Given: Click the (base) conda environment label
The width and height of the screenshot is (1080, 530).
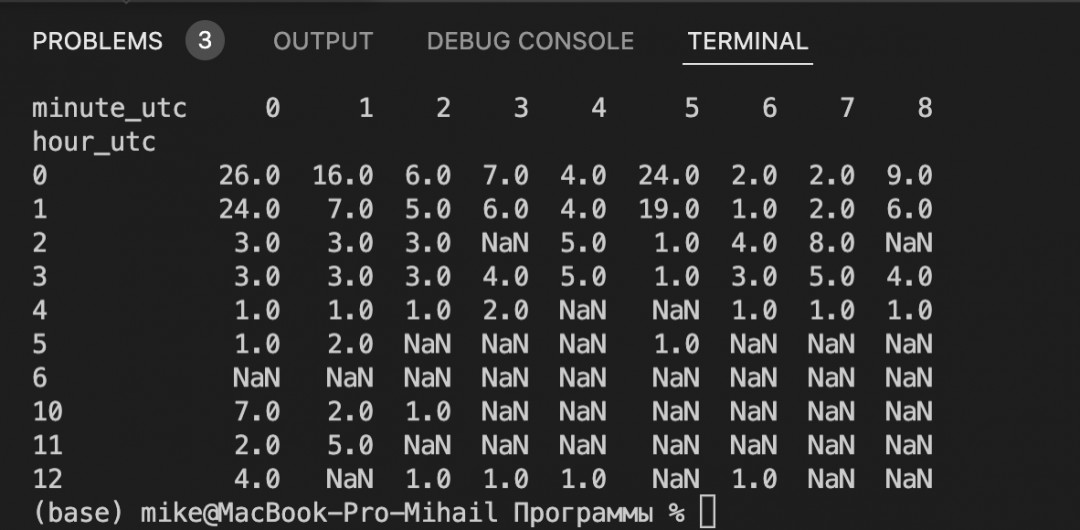Looking at the screenshot, I should (78, 513).
